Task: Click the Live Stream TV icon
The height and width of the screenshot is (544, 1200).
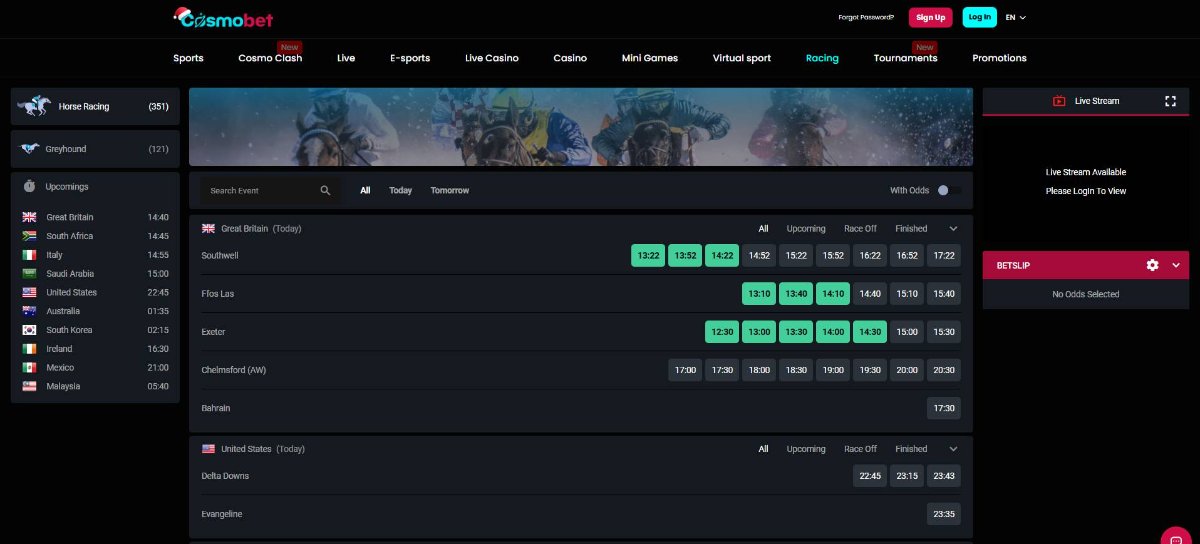Action: coord(1059,101)
